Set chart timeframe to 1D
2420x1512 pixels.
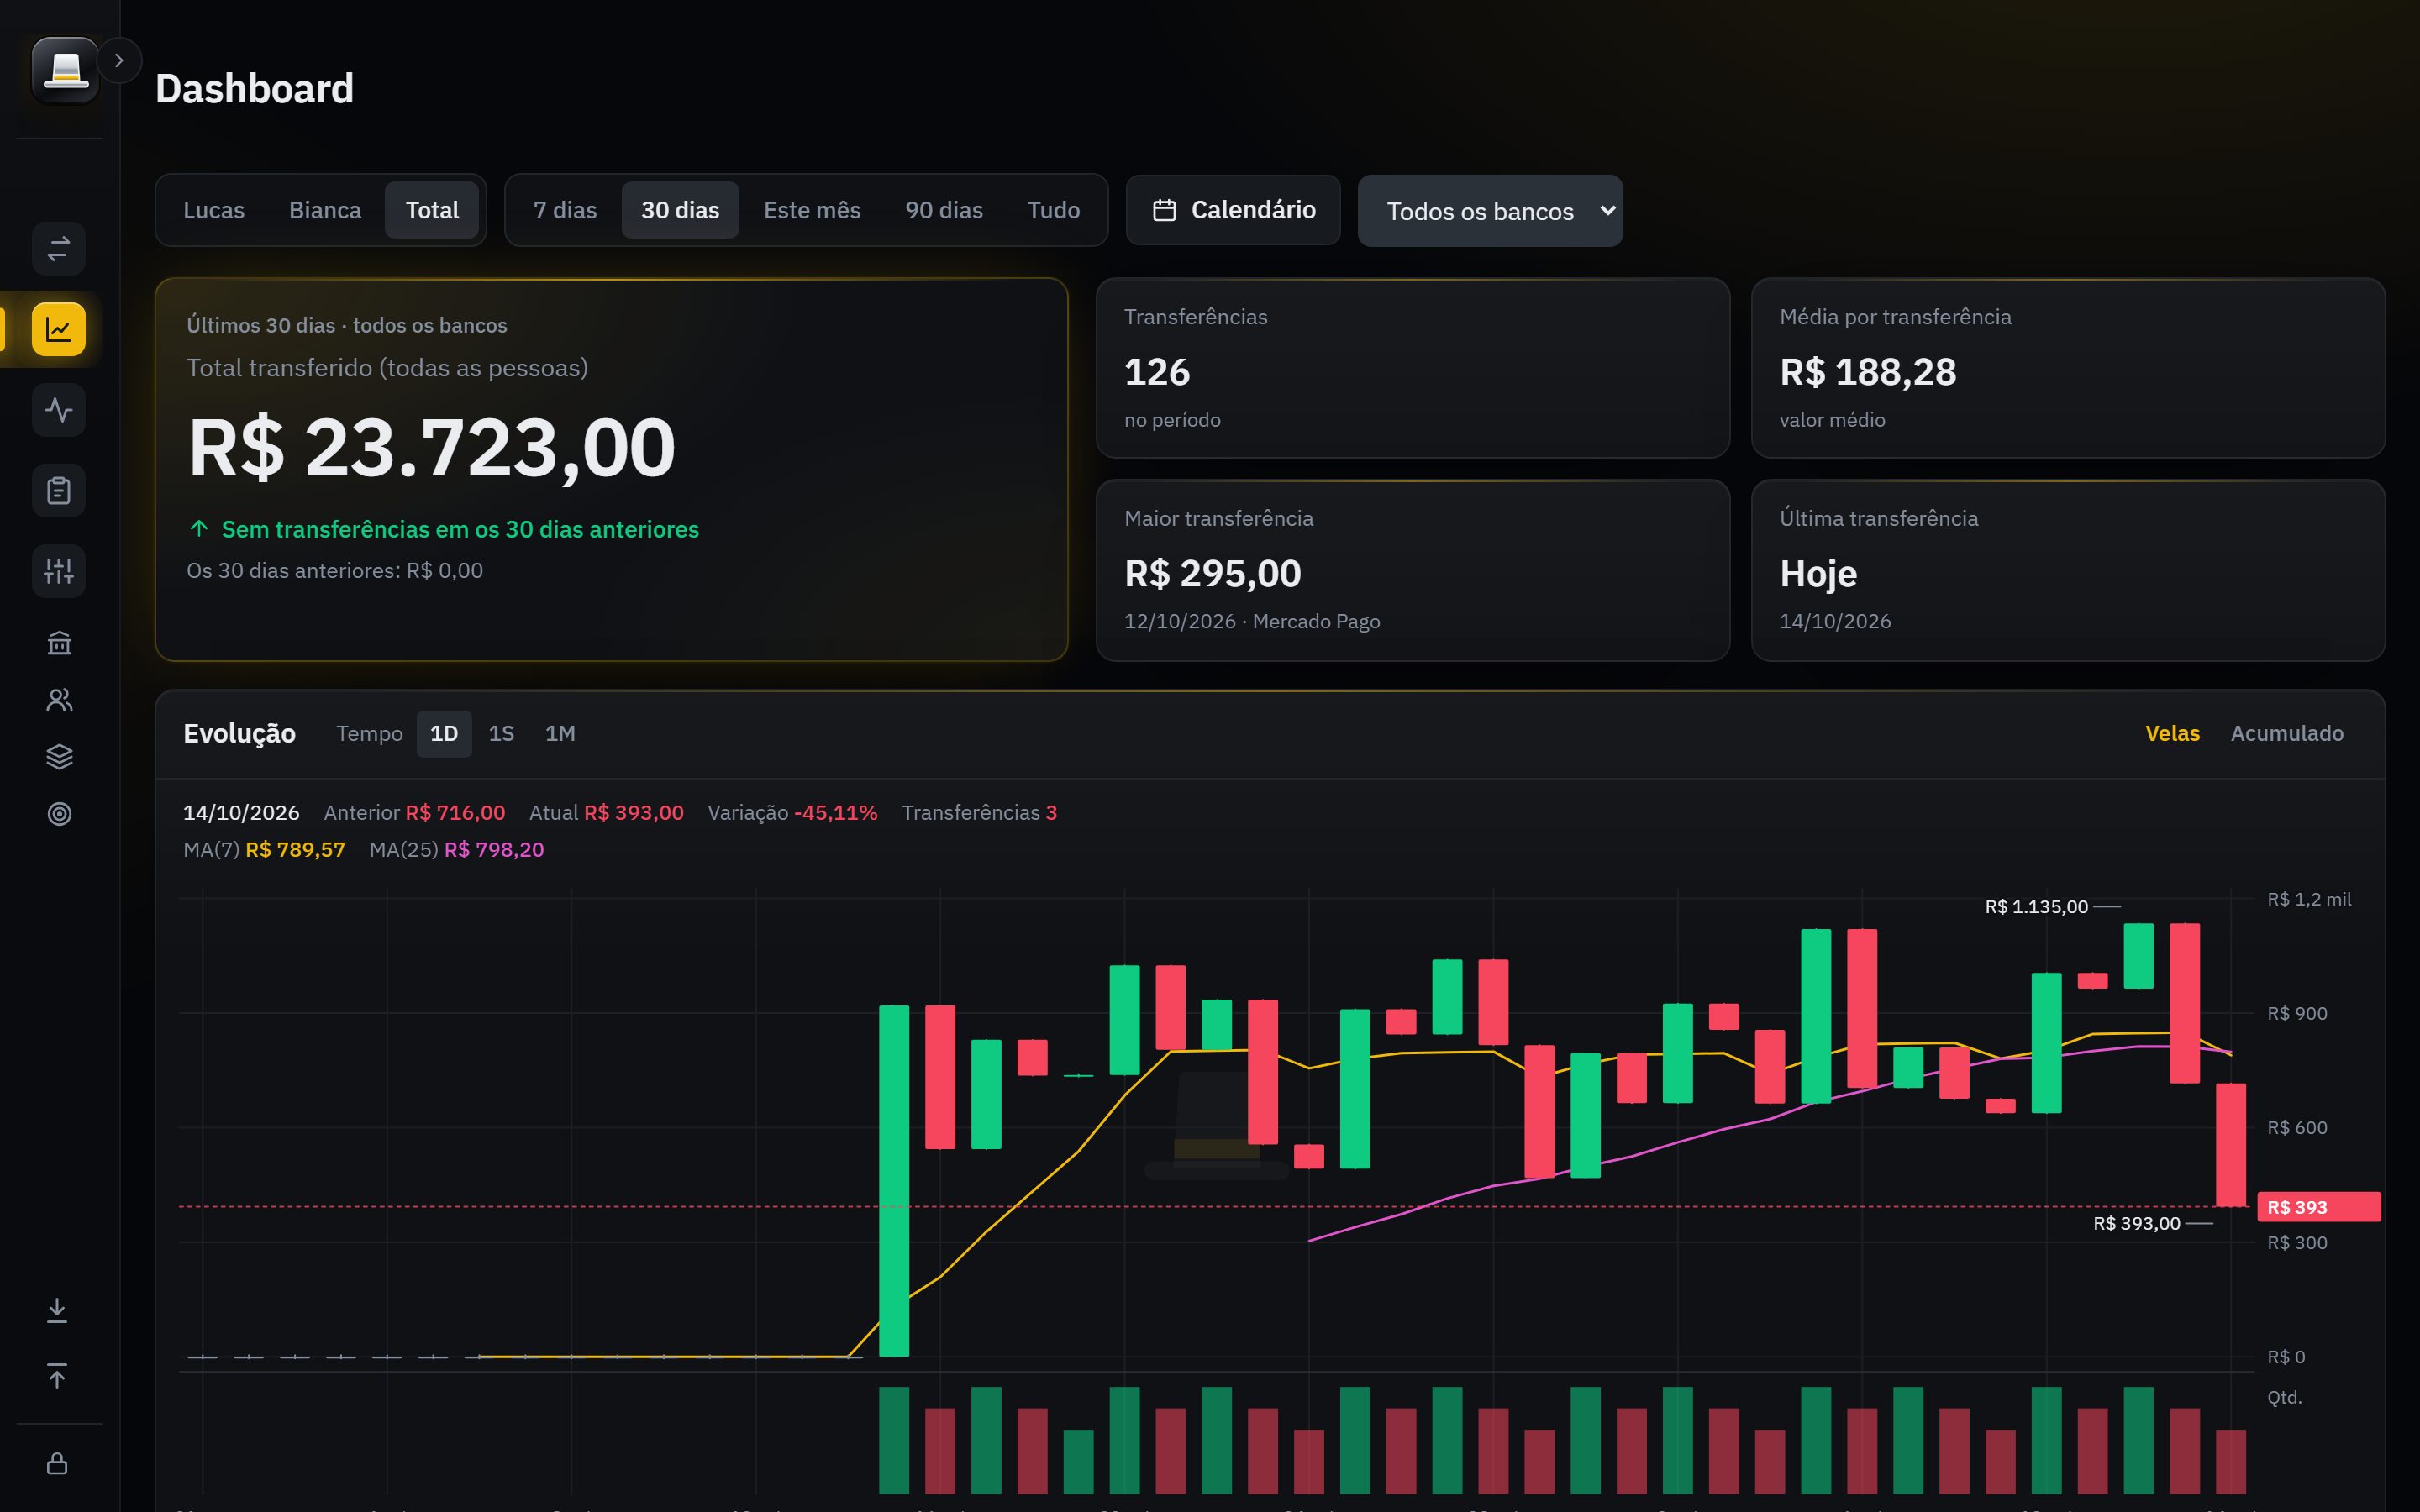(444, 734)
